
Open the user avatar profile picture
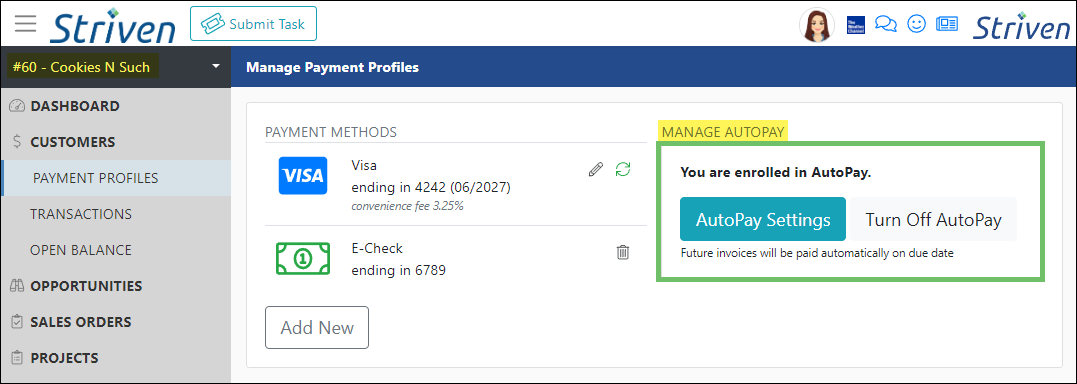(817, 25)
